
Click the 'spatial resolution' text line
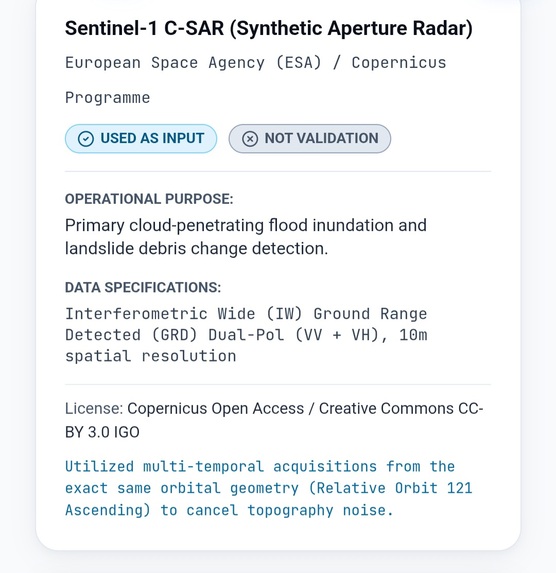151,356
